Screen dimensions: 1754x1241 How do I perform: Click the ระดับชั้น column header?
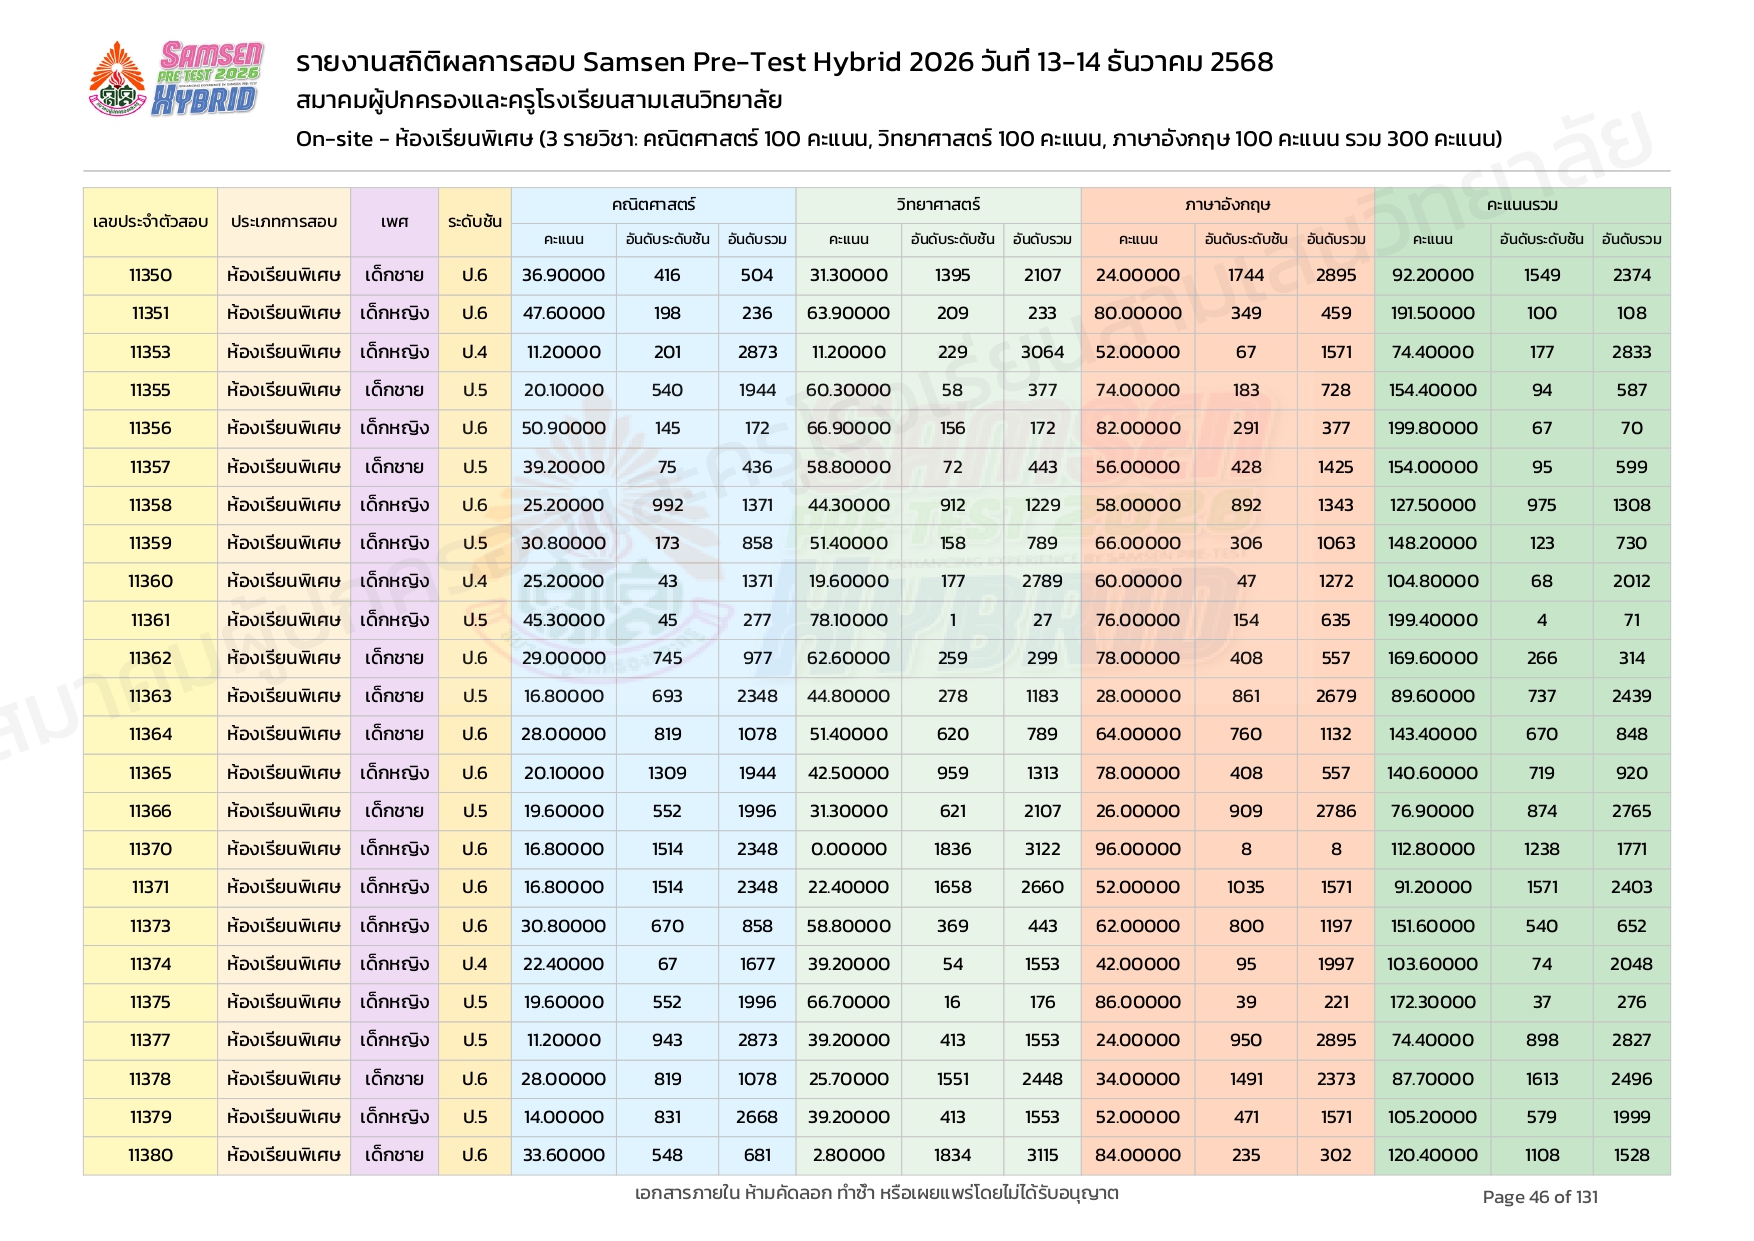[x=474, y=222]
